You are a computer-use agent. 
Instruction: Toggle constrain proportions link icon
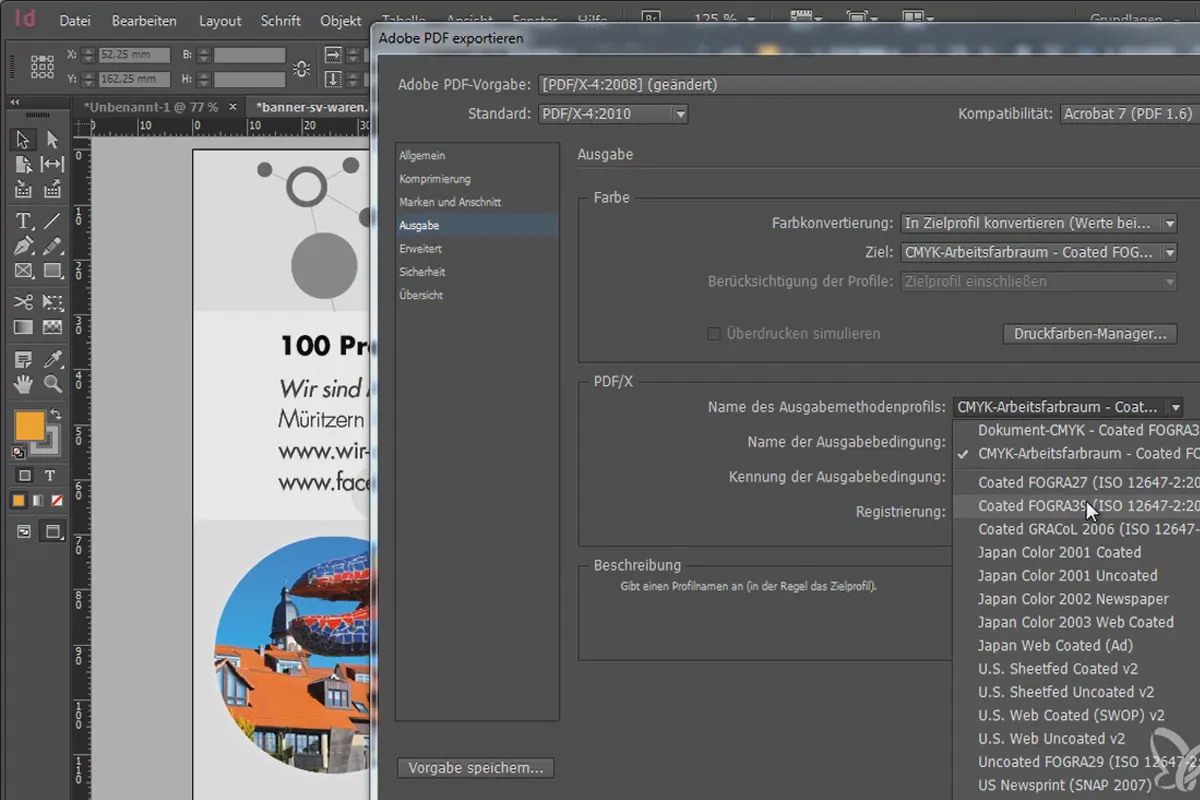(301, 68)
